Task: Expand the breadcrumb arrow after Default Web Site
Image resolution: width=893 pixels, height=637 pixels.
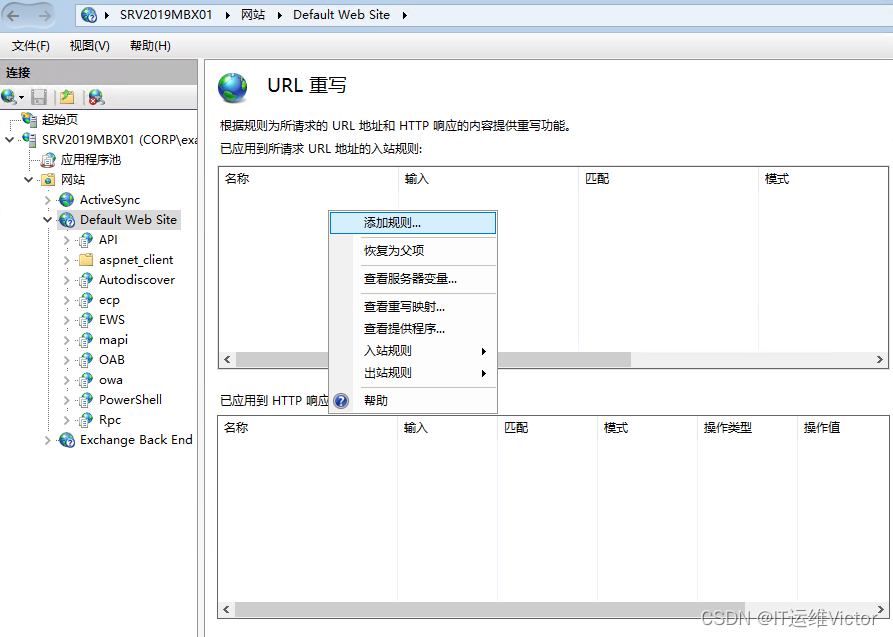Action: (x=404, y=15)
